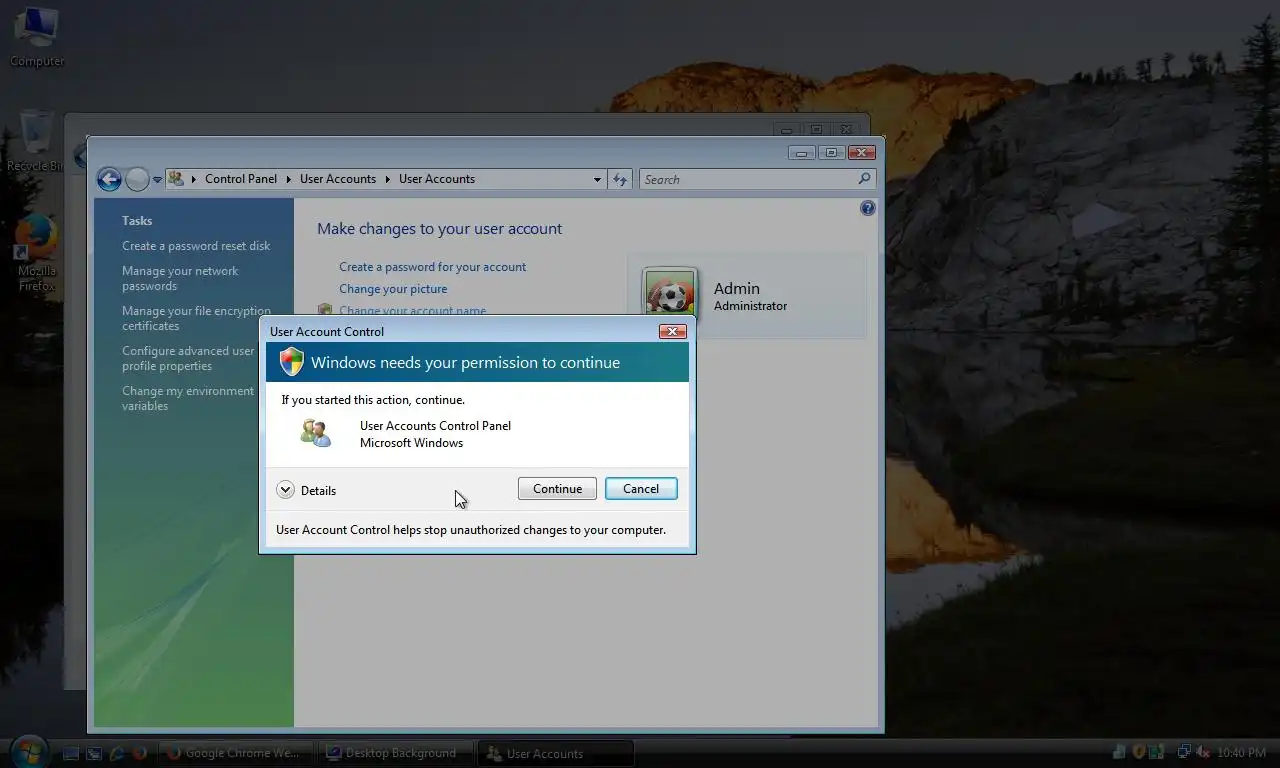Click the Admin soccer ball account picture

[670, 295]
